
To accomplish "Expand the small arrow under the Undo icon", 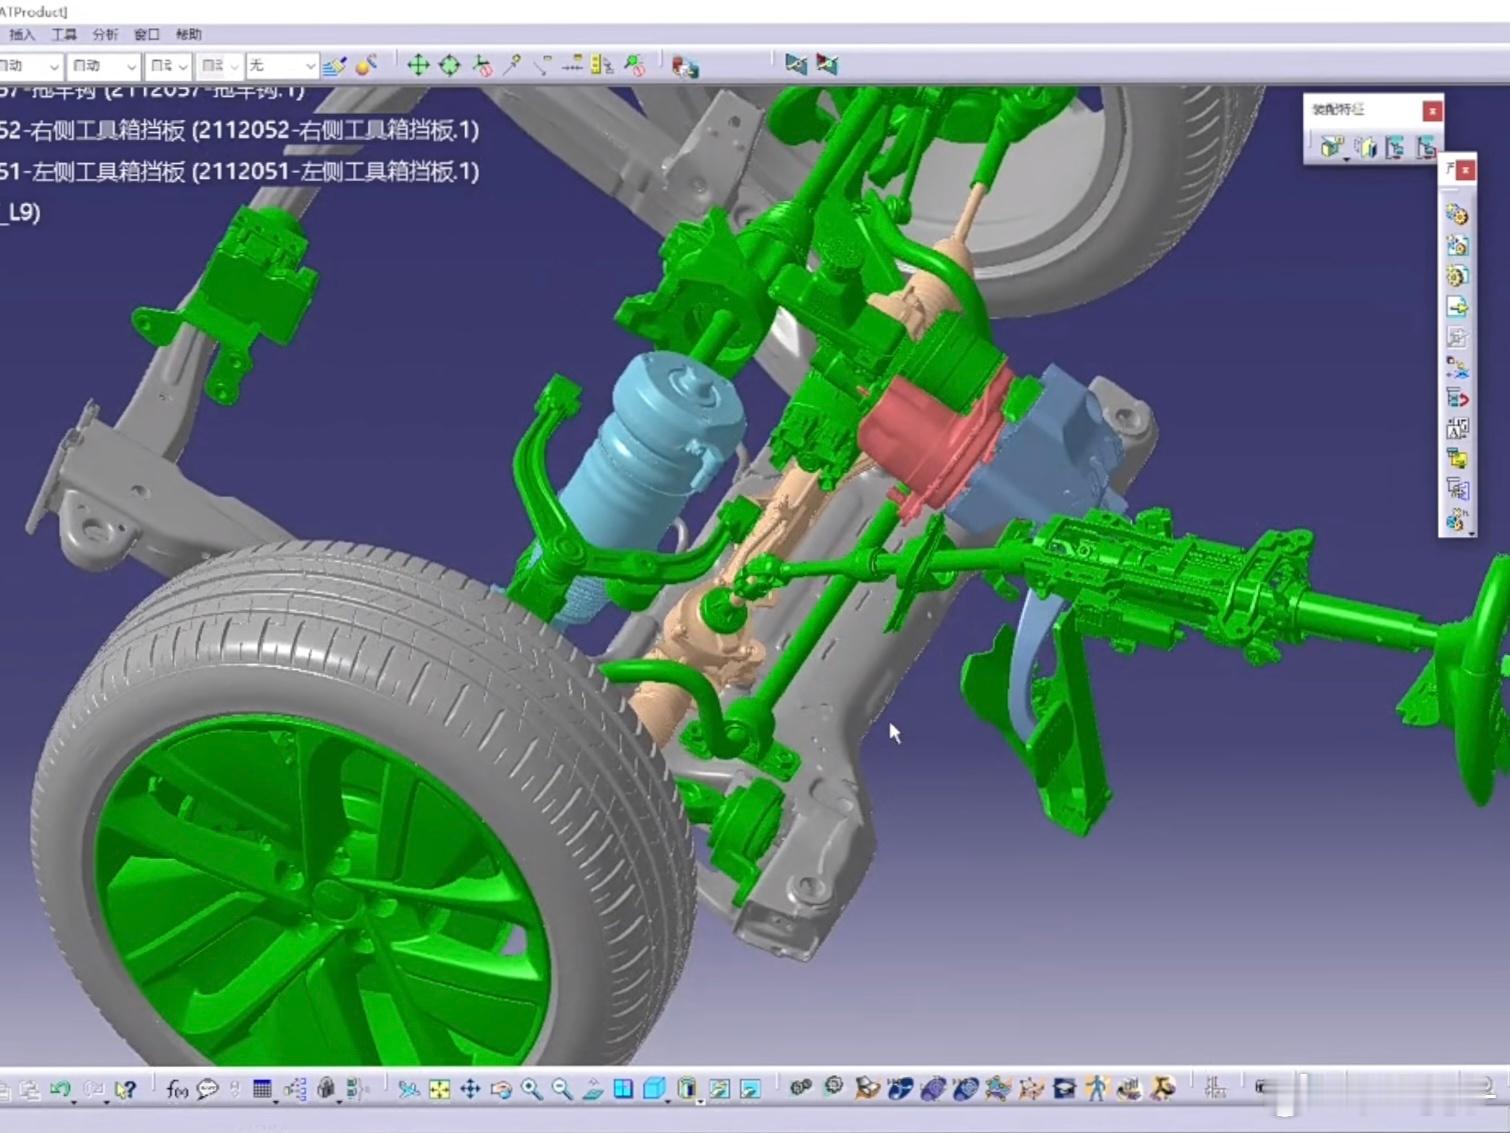I will click(x=73, y=1100).
